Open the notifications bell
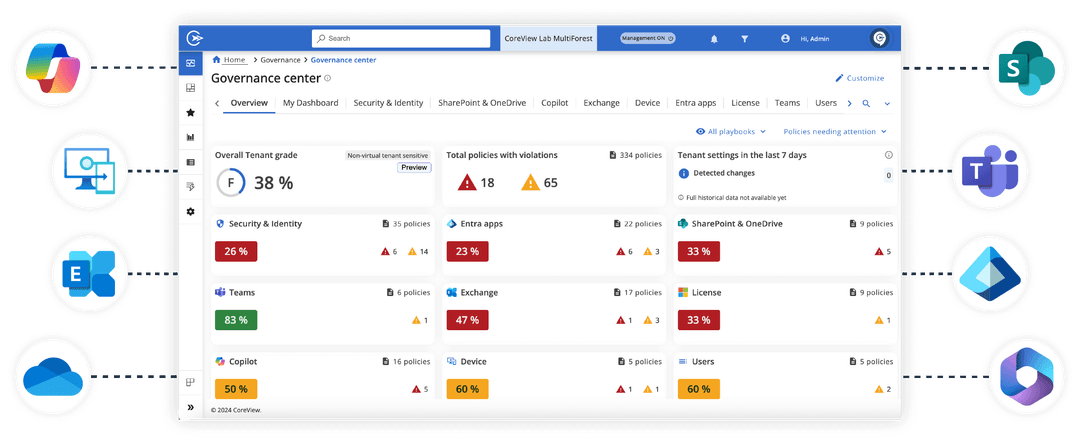This screenshot has height=444, width=1080. (x=714, y=39)
